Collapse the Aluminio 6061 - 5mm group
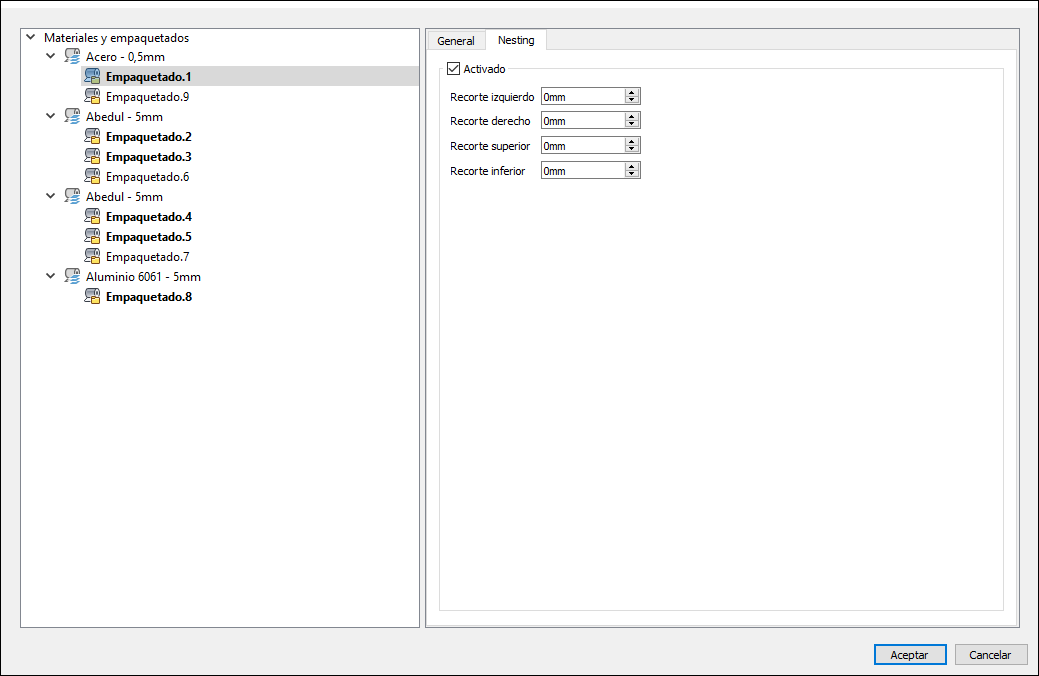 50,276
